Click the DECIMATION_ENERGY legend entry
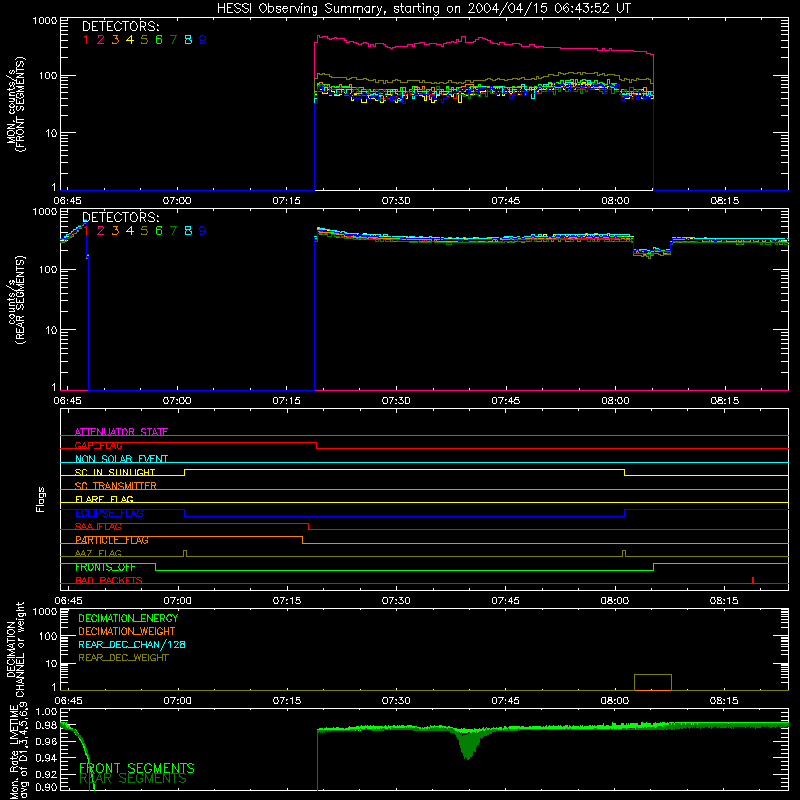Viewport: 800px width, 800px height. 128,618
